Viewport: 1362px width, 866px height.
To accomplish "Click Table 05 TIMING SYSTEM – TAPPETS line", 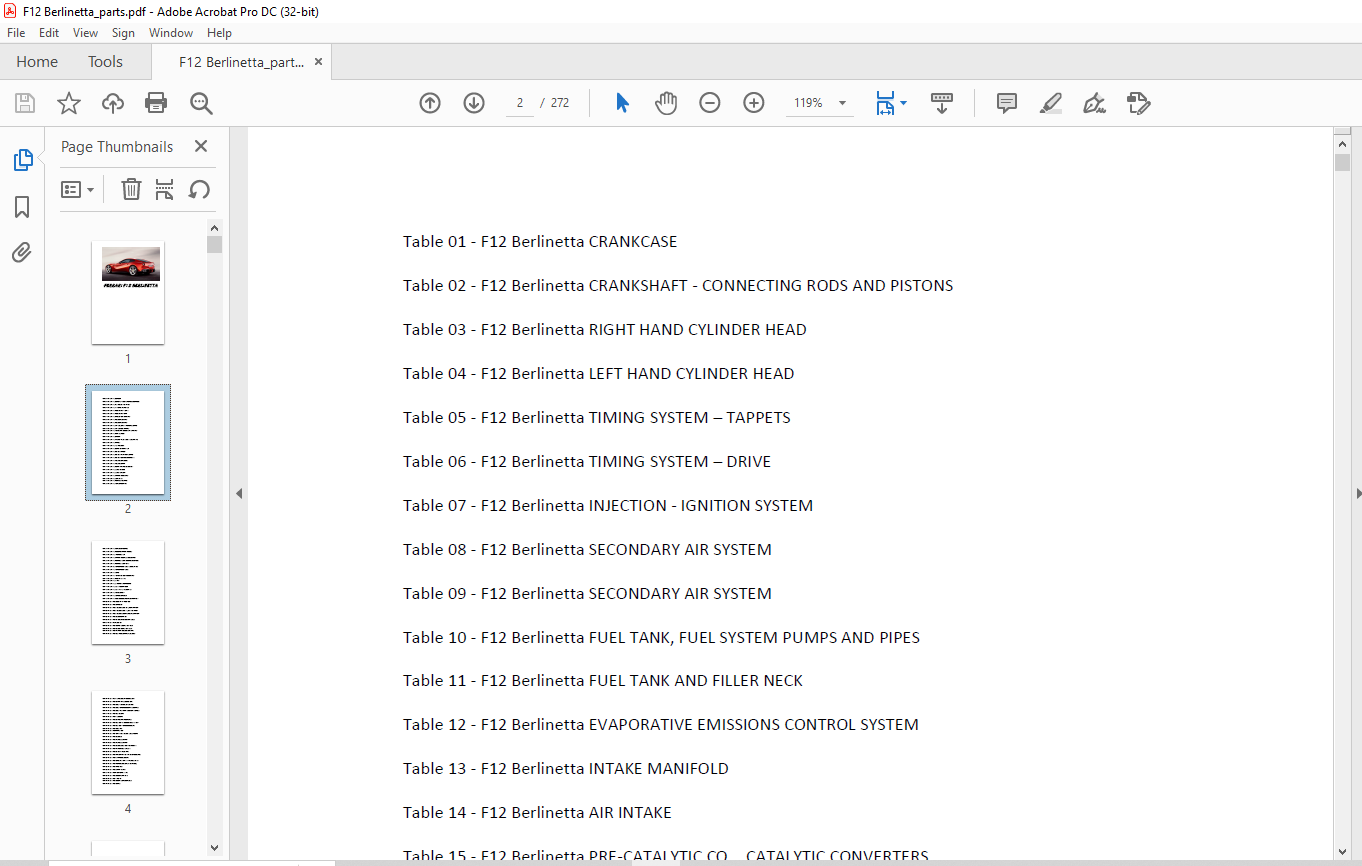I will 597,418.
